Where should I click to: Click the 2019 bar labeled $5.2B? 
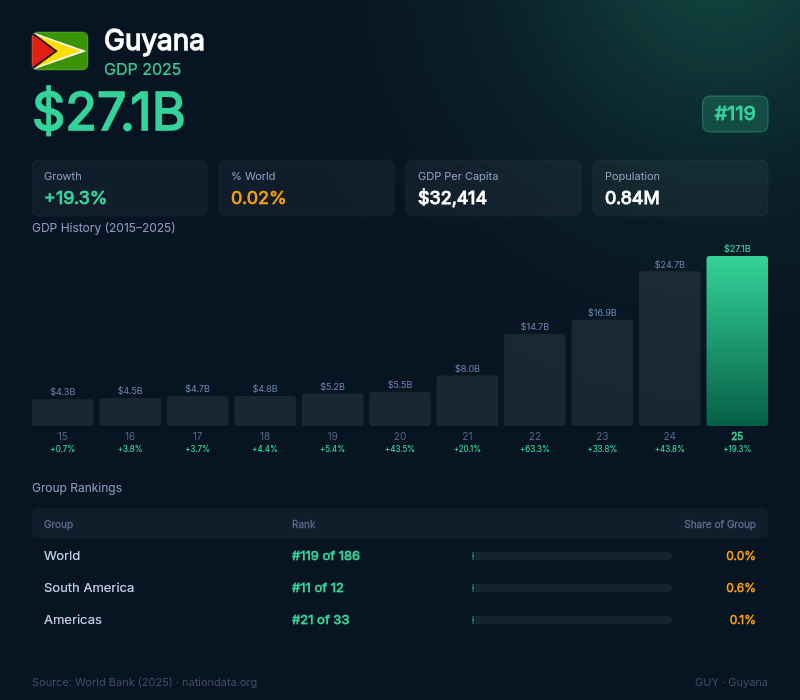[x=332, y=410]
